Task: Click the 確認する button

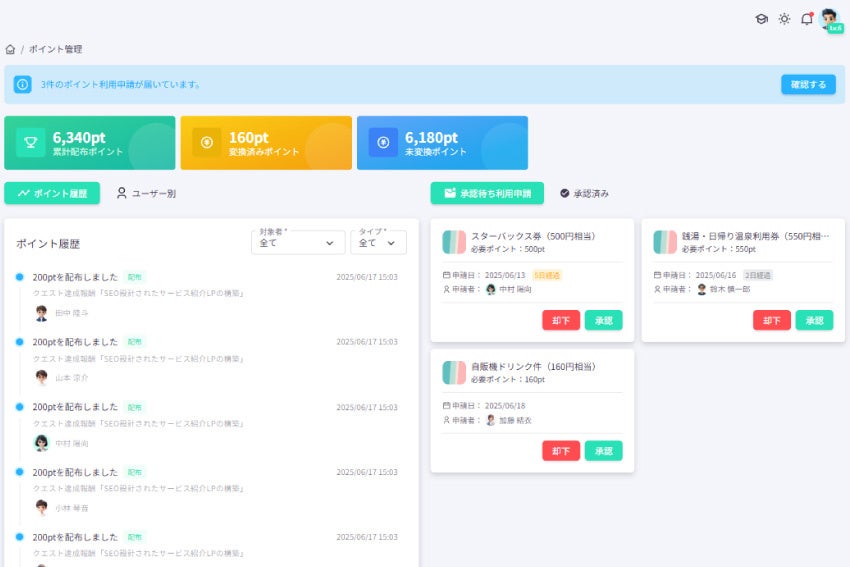Action: 808,85
